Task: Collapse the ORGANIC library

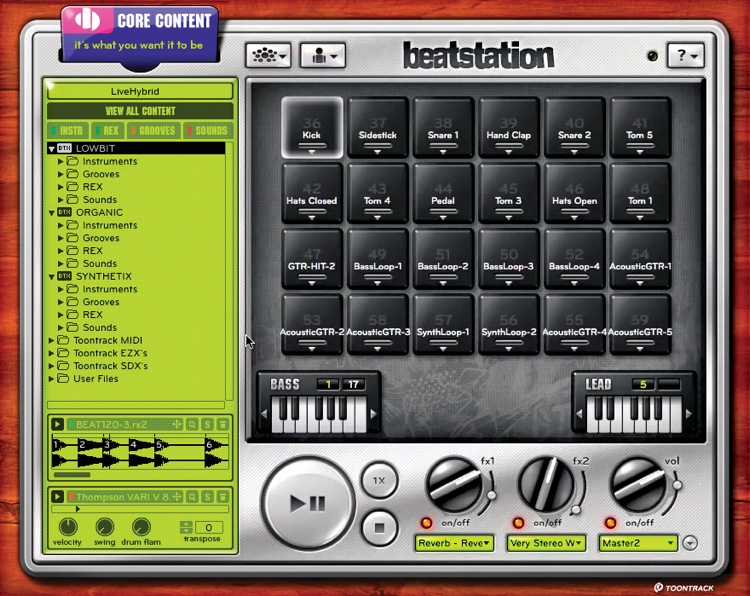Action: click(x=52, y=213)
